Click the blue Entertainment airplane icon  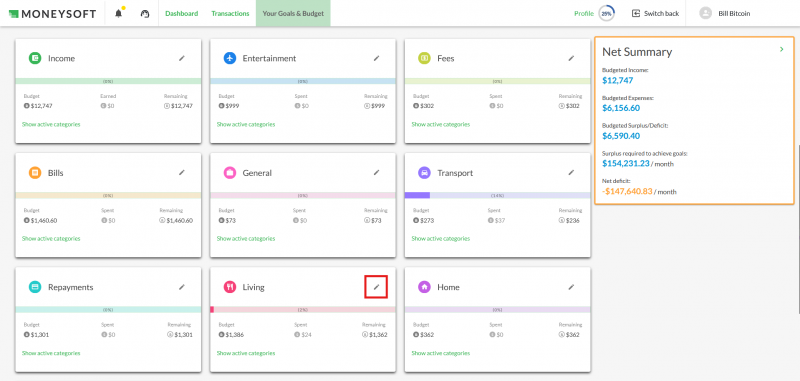230,58
